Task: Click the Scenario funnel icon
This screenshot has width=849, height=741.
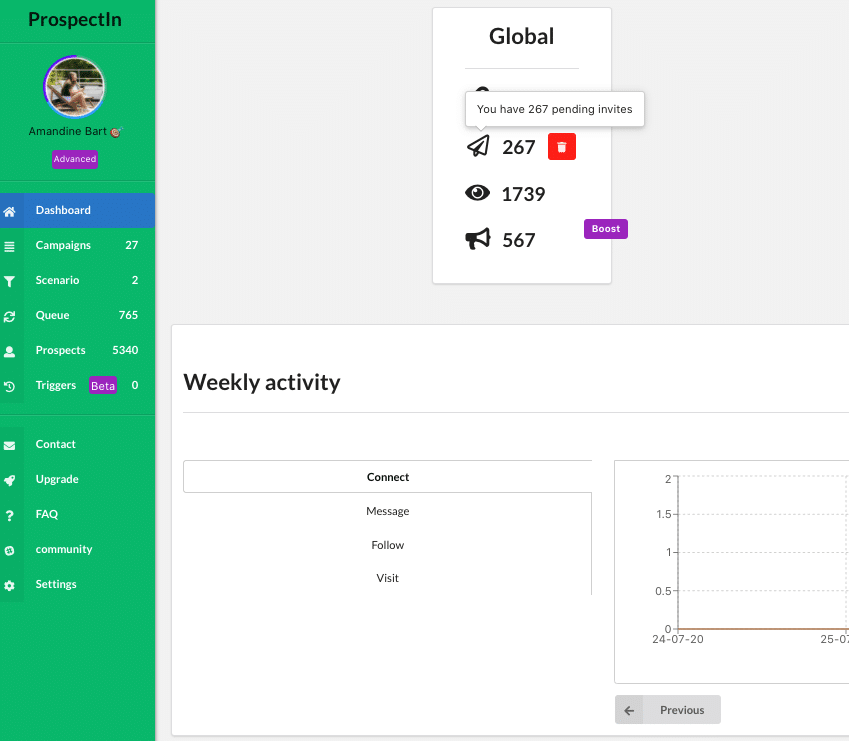Action: [x=9, y=281]
